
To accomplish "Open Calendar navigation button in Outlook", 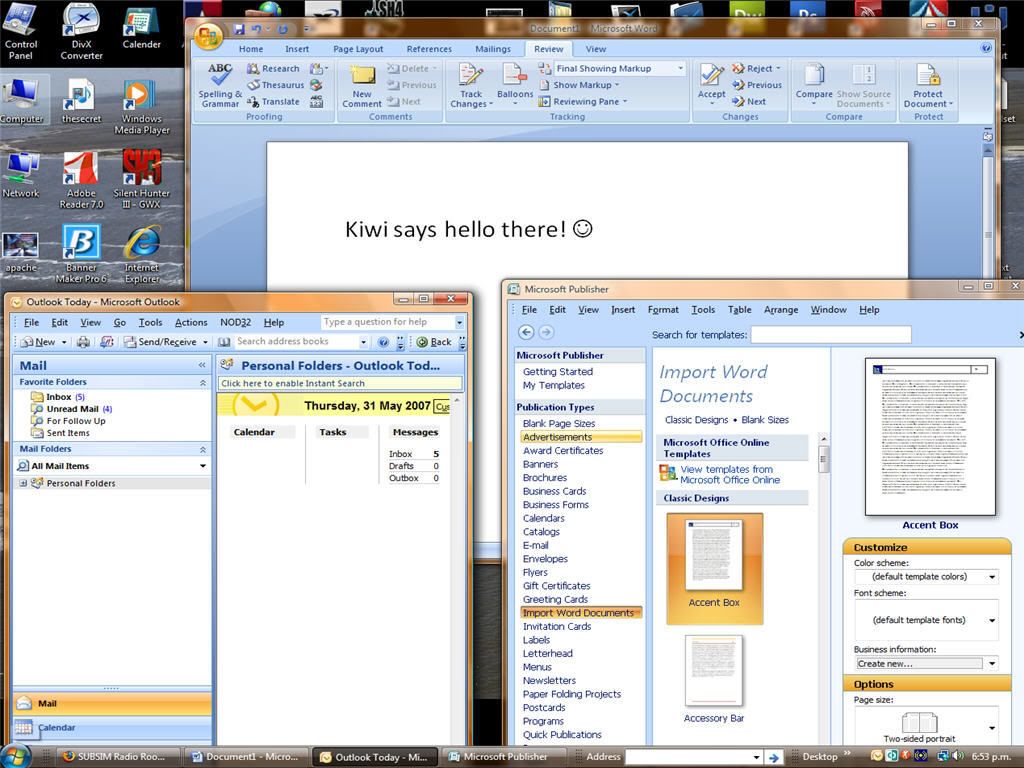I will (112, 728).
